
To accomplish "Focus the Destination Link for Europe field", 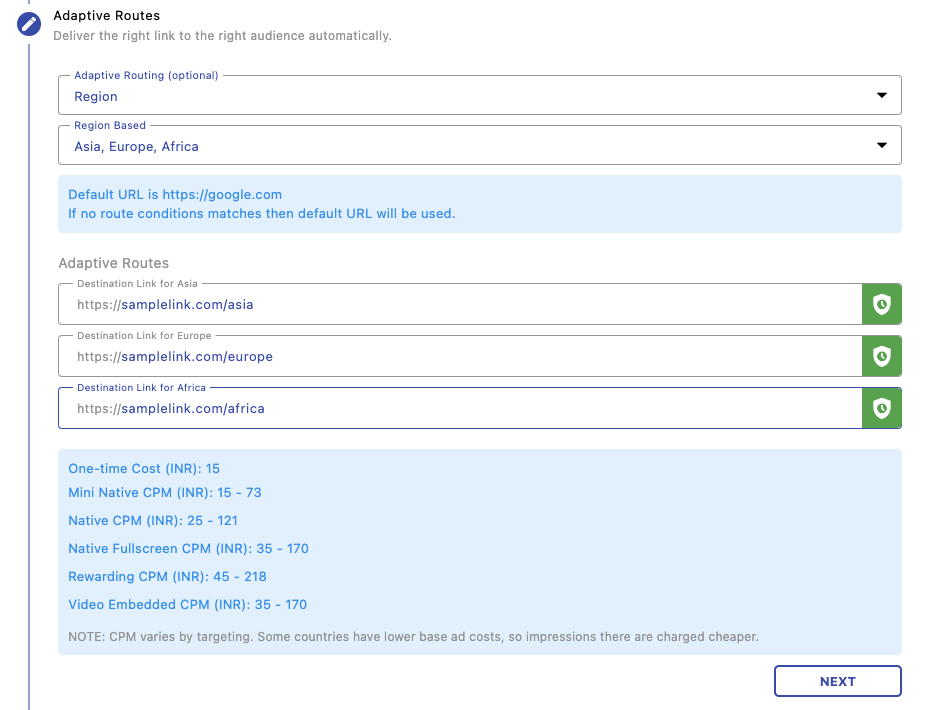I will pyautogui.click(x=460, y=357).
